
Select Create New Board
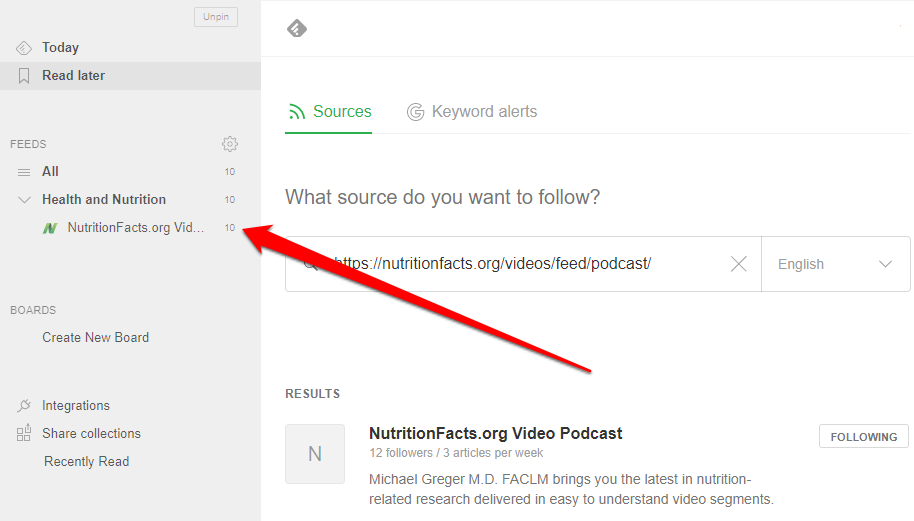pos(95,338)
